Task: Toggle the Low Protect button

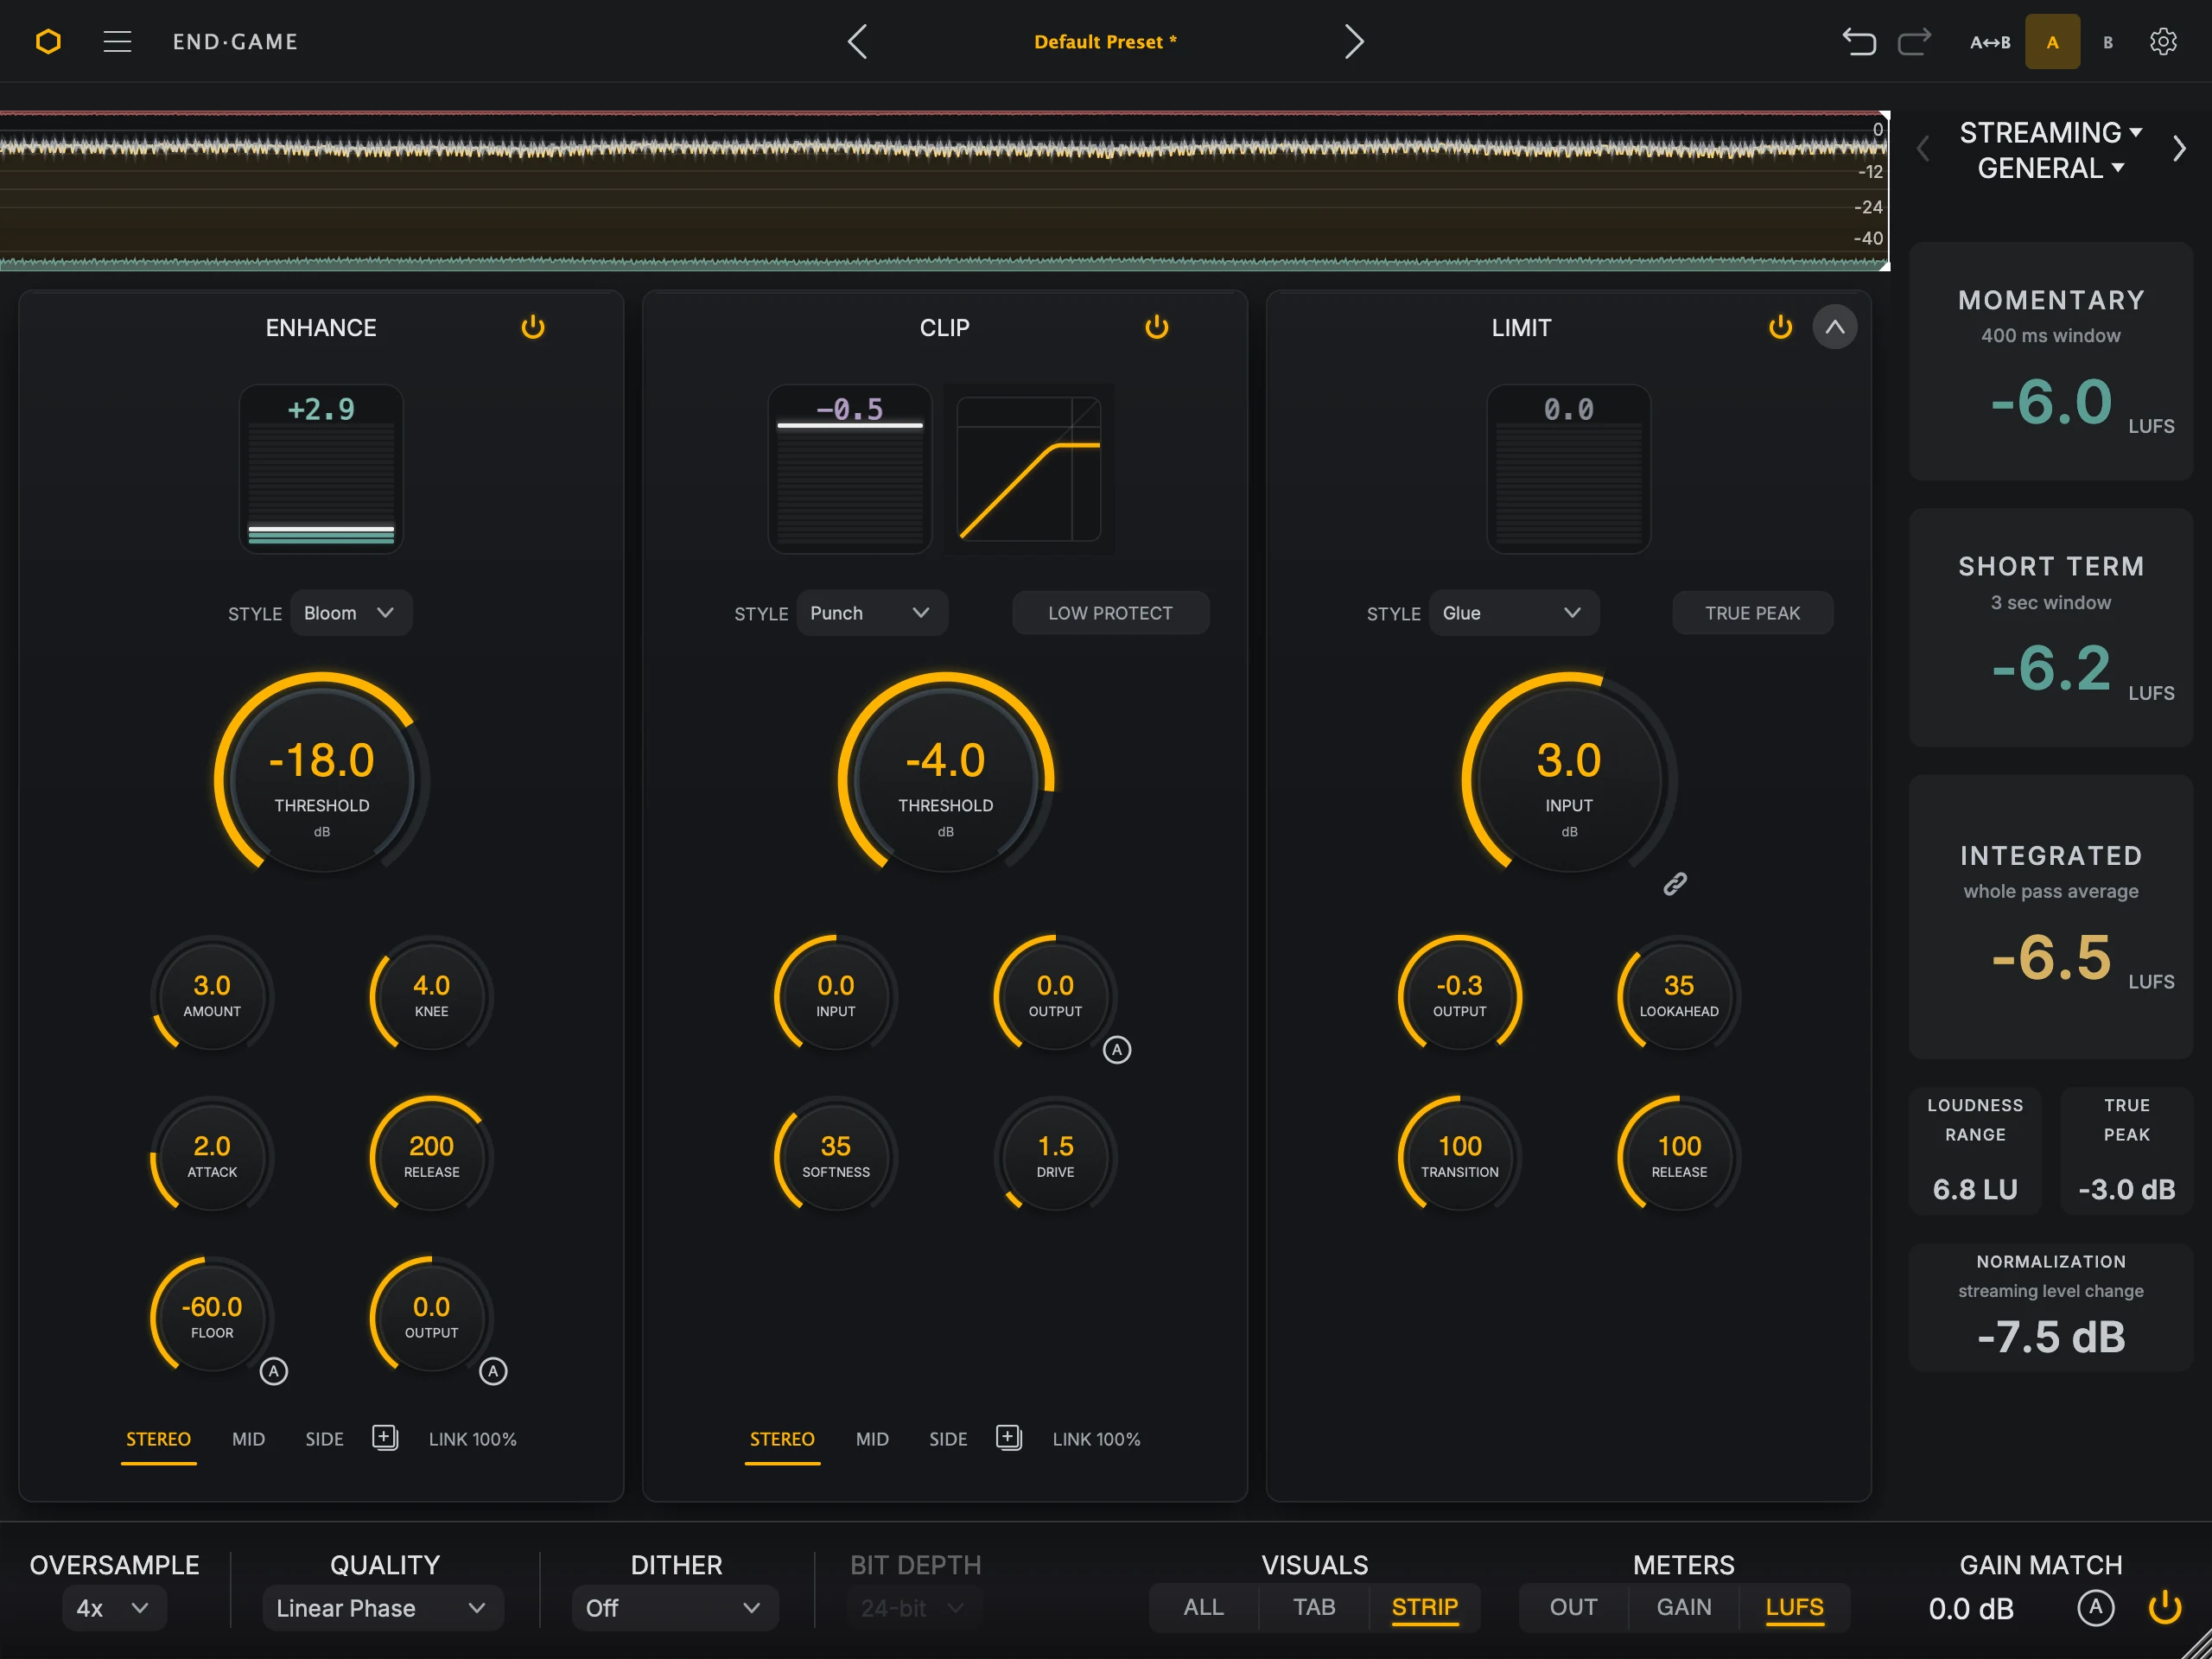Action: pyautogui.click(x=1110, y=613)
